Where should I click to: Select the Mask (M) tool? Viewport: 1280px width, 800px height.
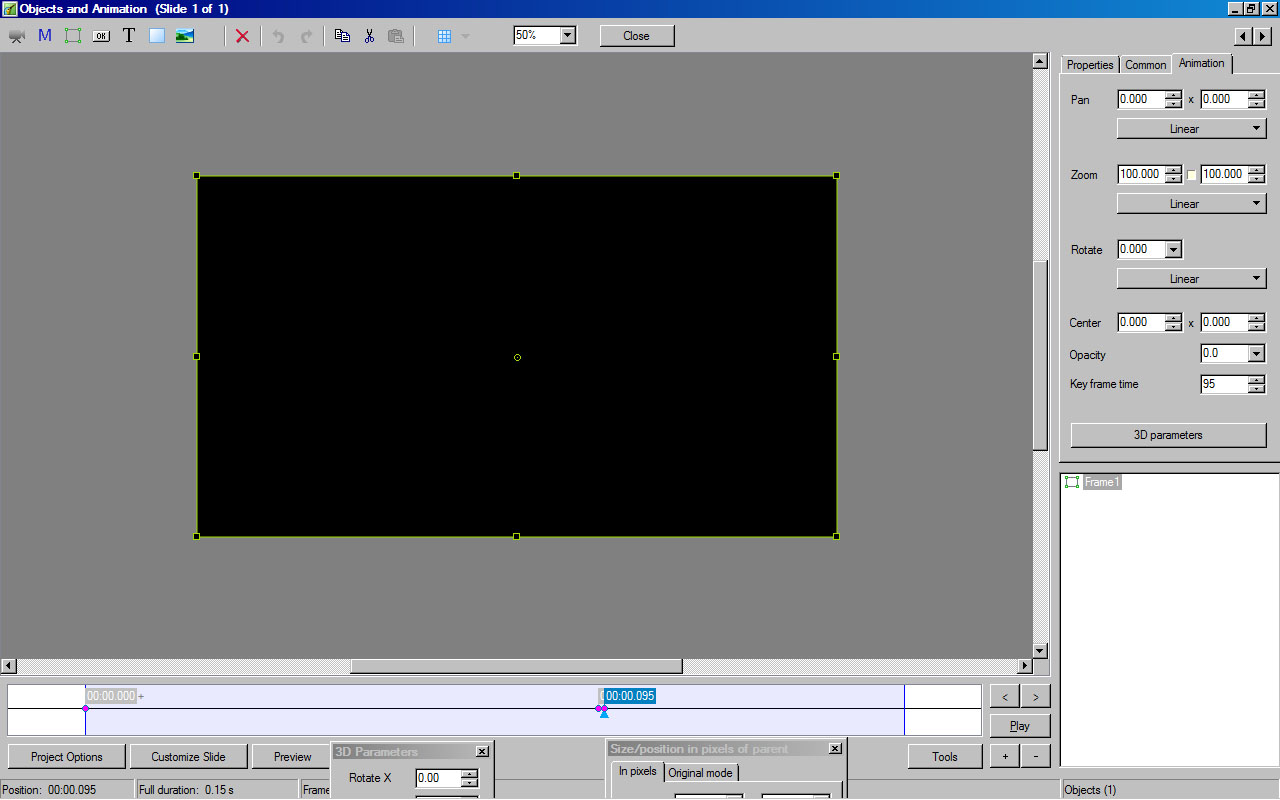(x=45, y=36)
